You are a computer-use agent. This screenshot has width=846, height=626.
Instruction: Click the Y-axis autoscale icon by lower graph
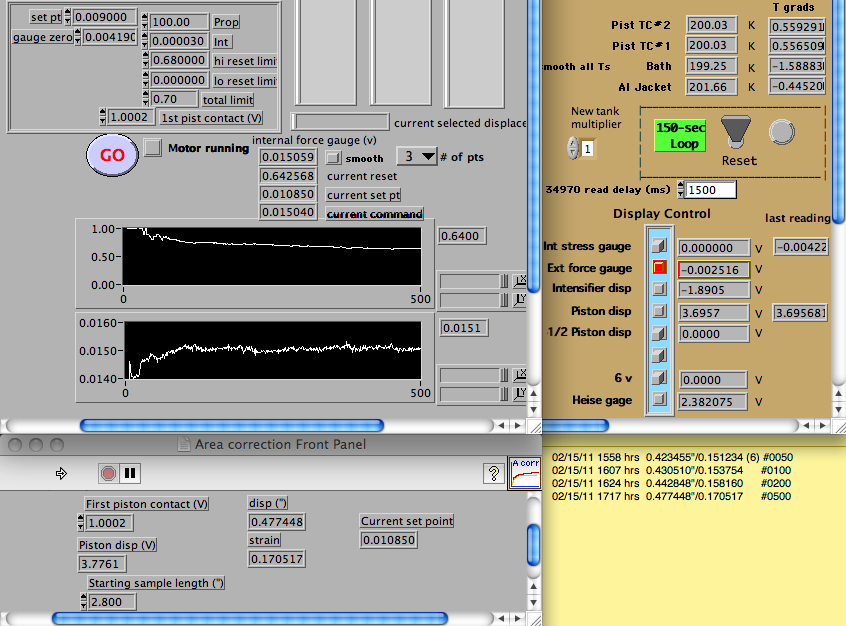pyautogui.click(x=520, y=392)
